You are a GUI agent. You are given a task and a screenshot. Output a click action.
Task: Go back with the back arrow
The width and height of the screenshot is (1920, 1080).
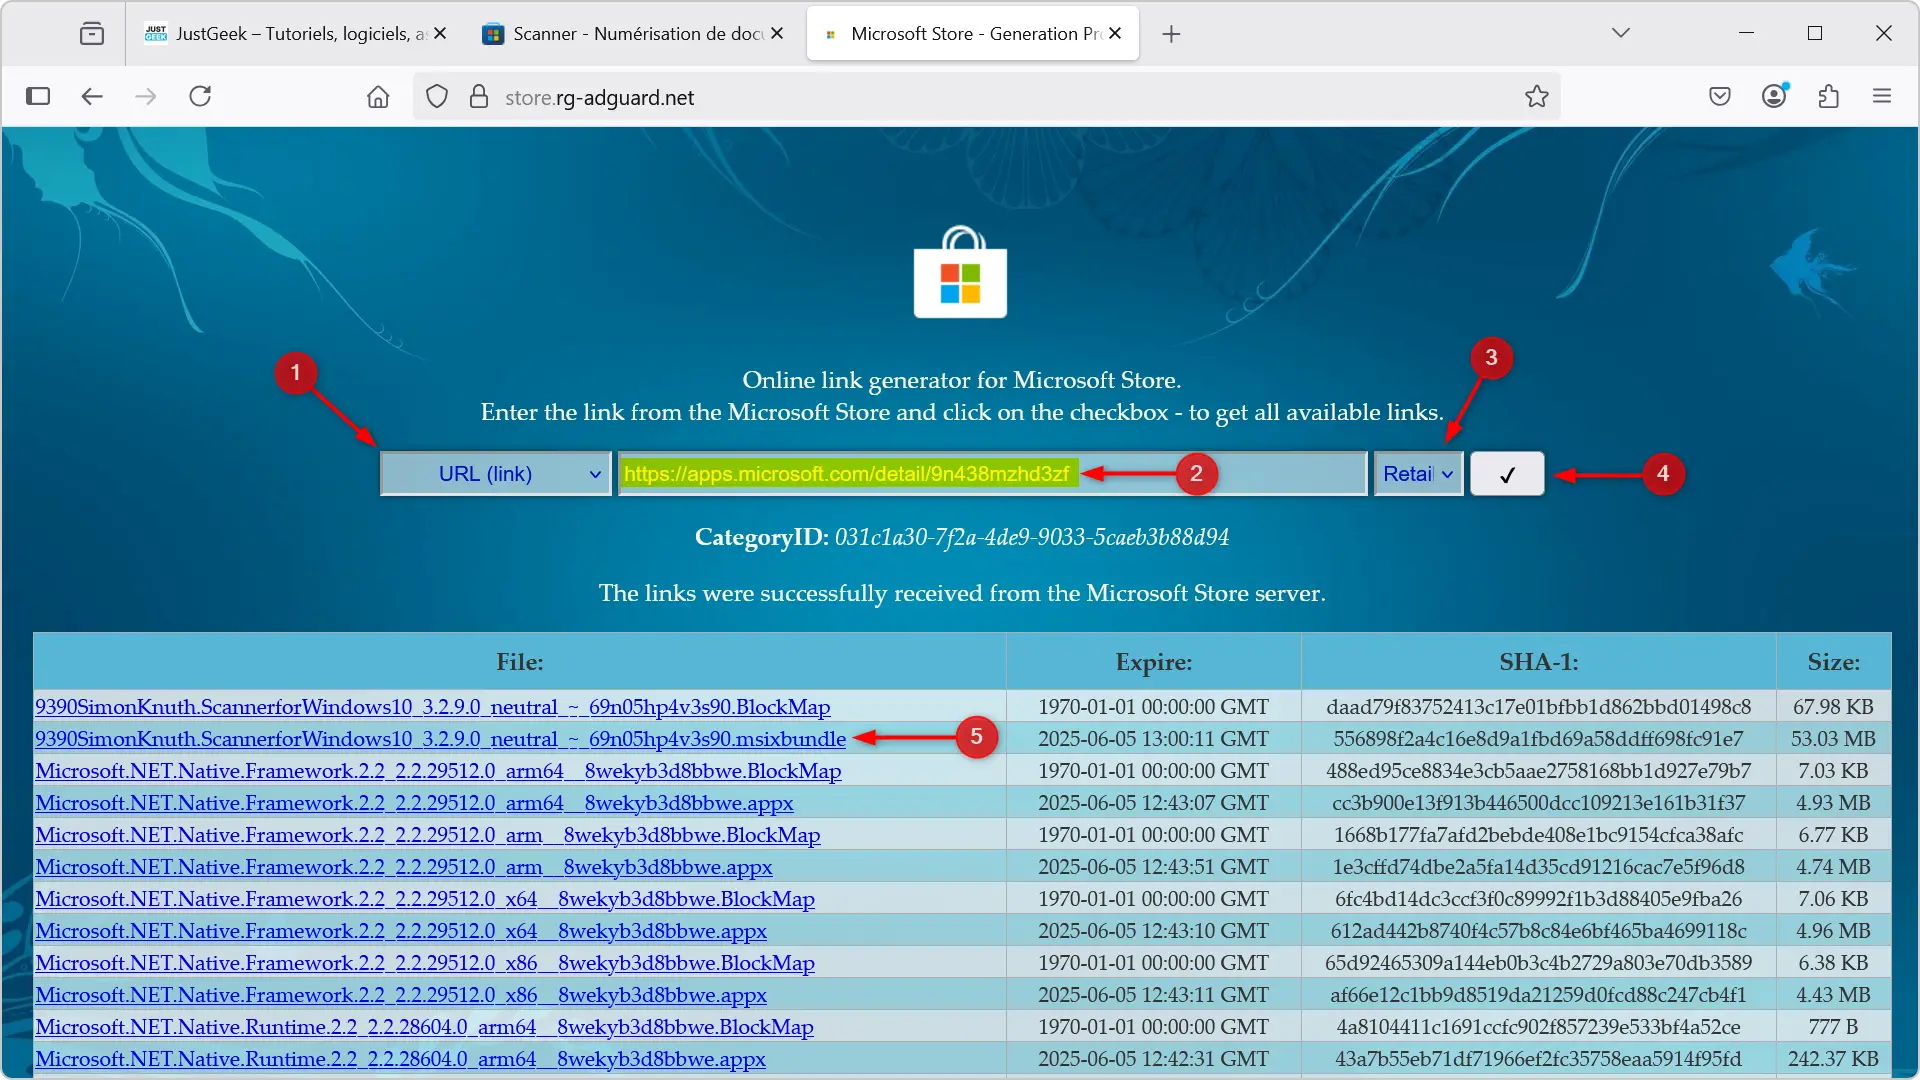[92, 96]
